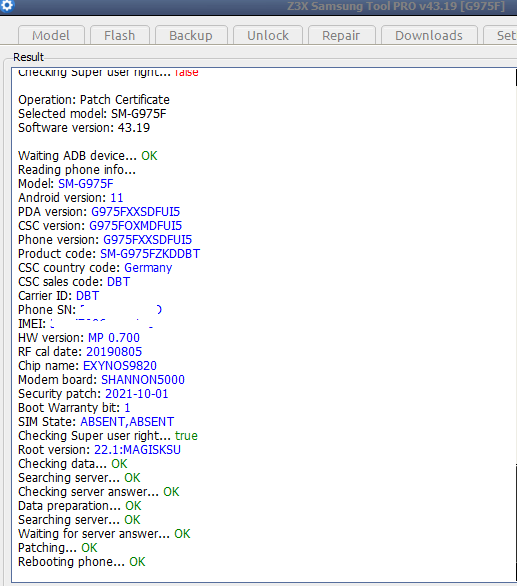Click the 'Phone SN:' line

click(90, 310)
